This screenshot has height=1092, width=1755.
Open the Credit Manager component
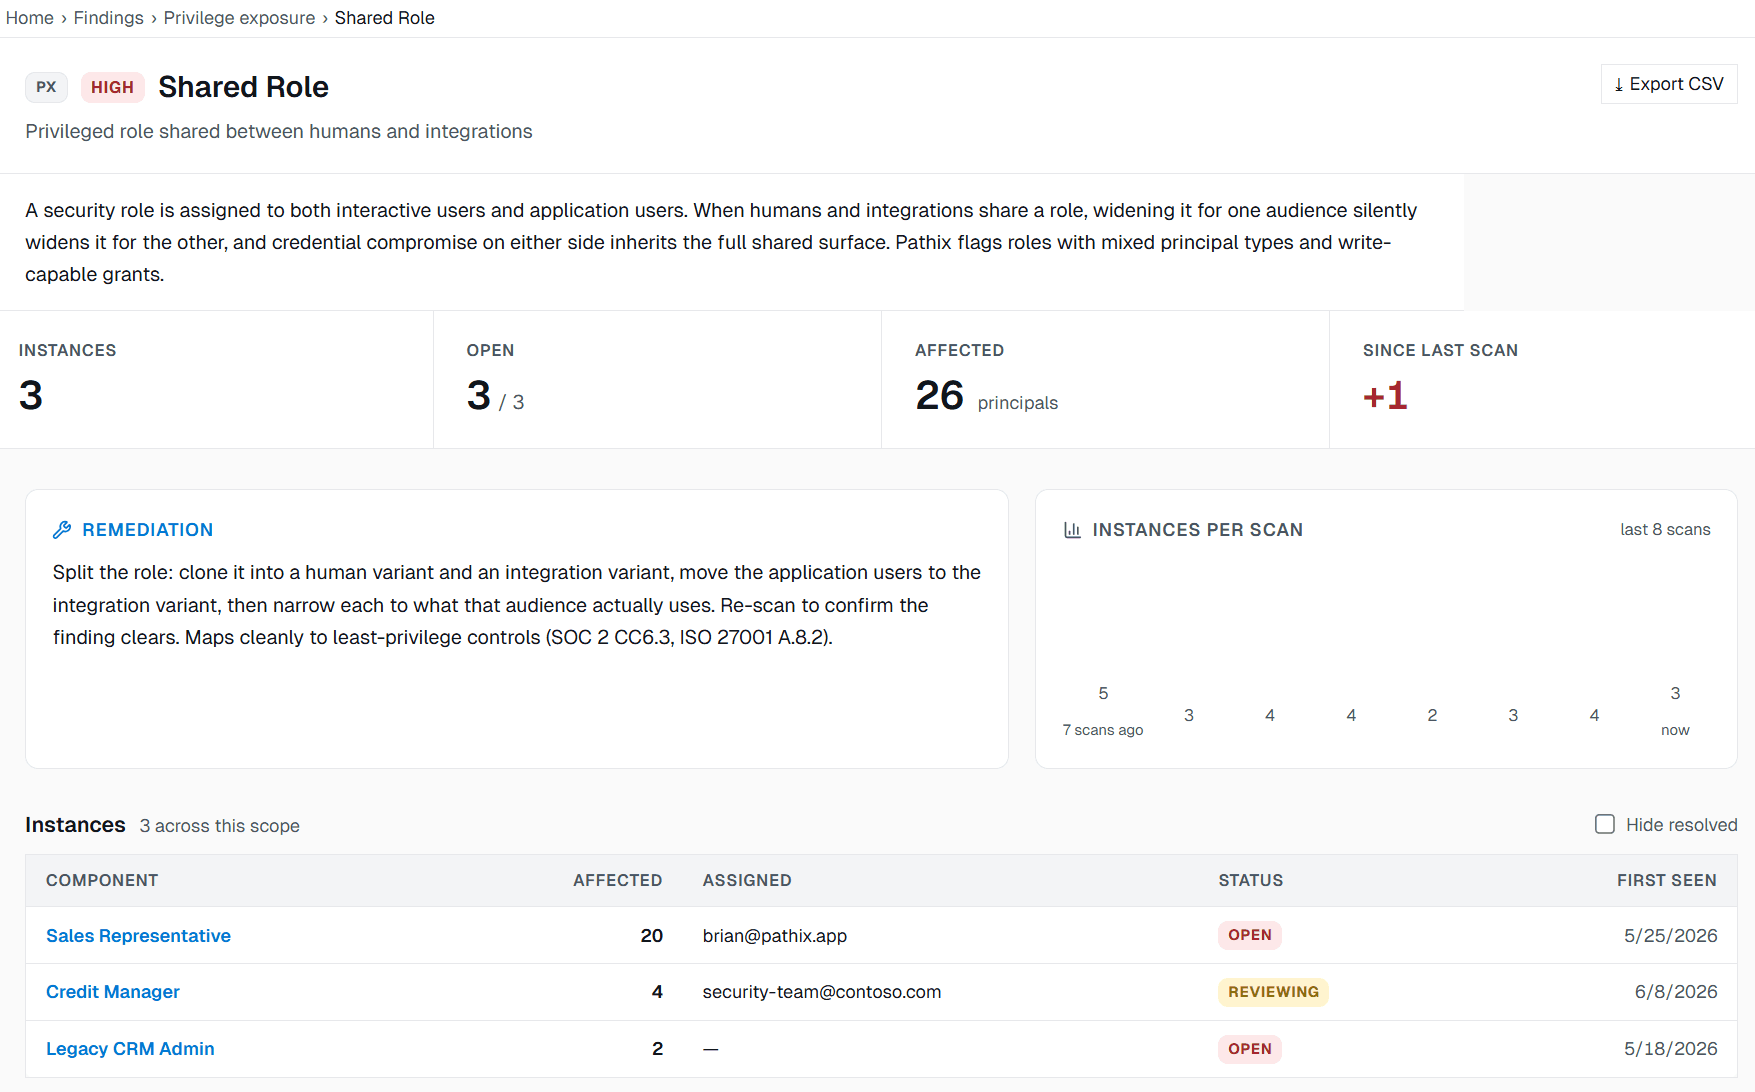[x=113, y=992]
